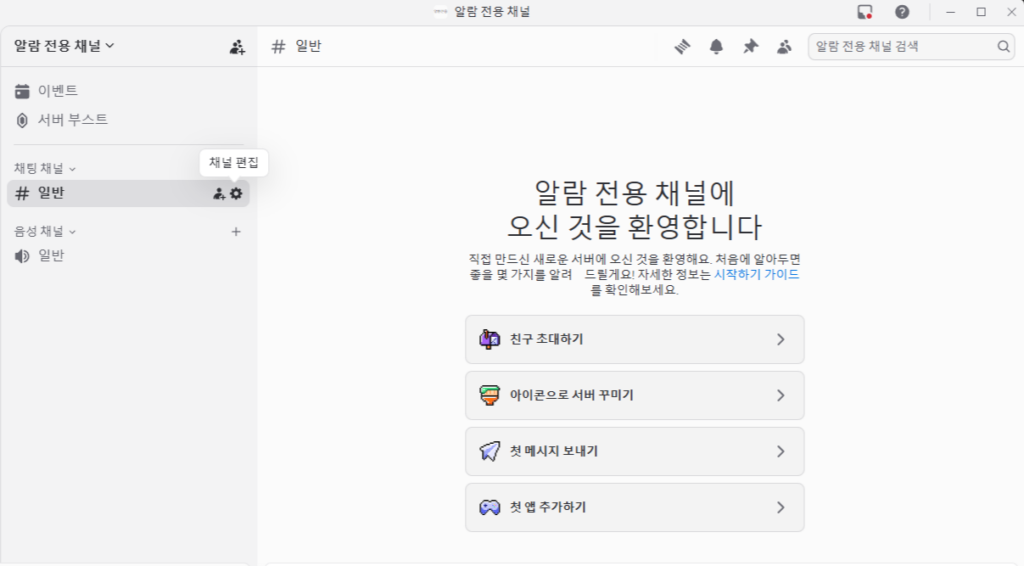
Task: Open 이벤트 in the sidebar
Action: (58, 92)
